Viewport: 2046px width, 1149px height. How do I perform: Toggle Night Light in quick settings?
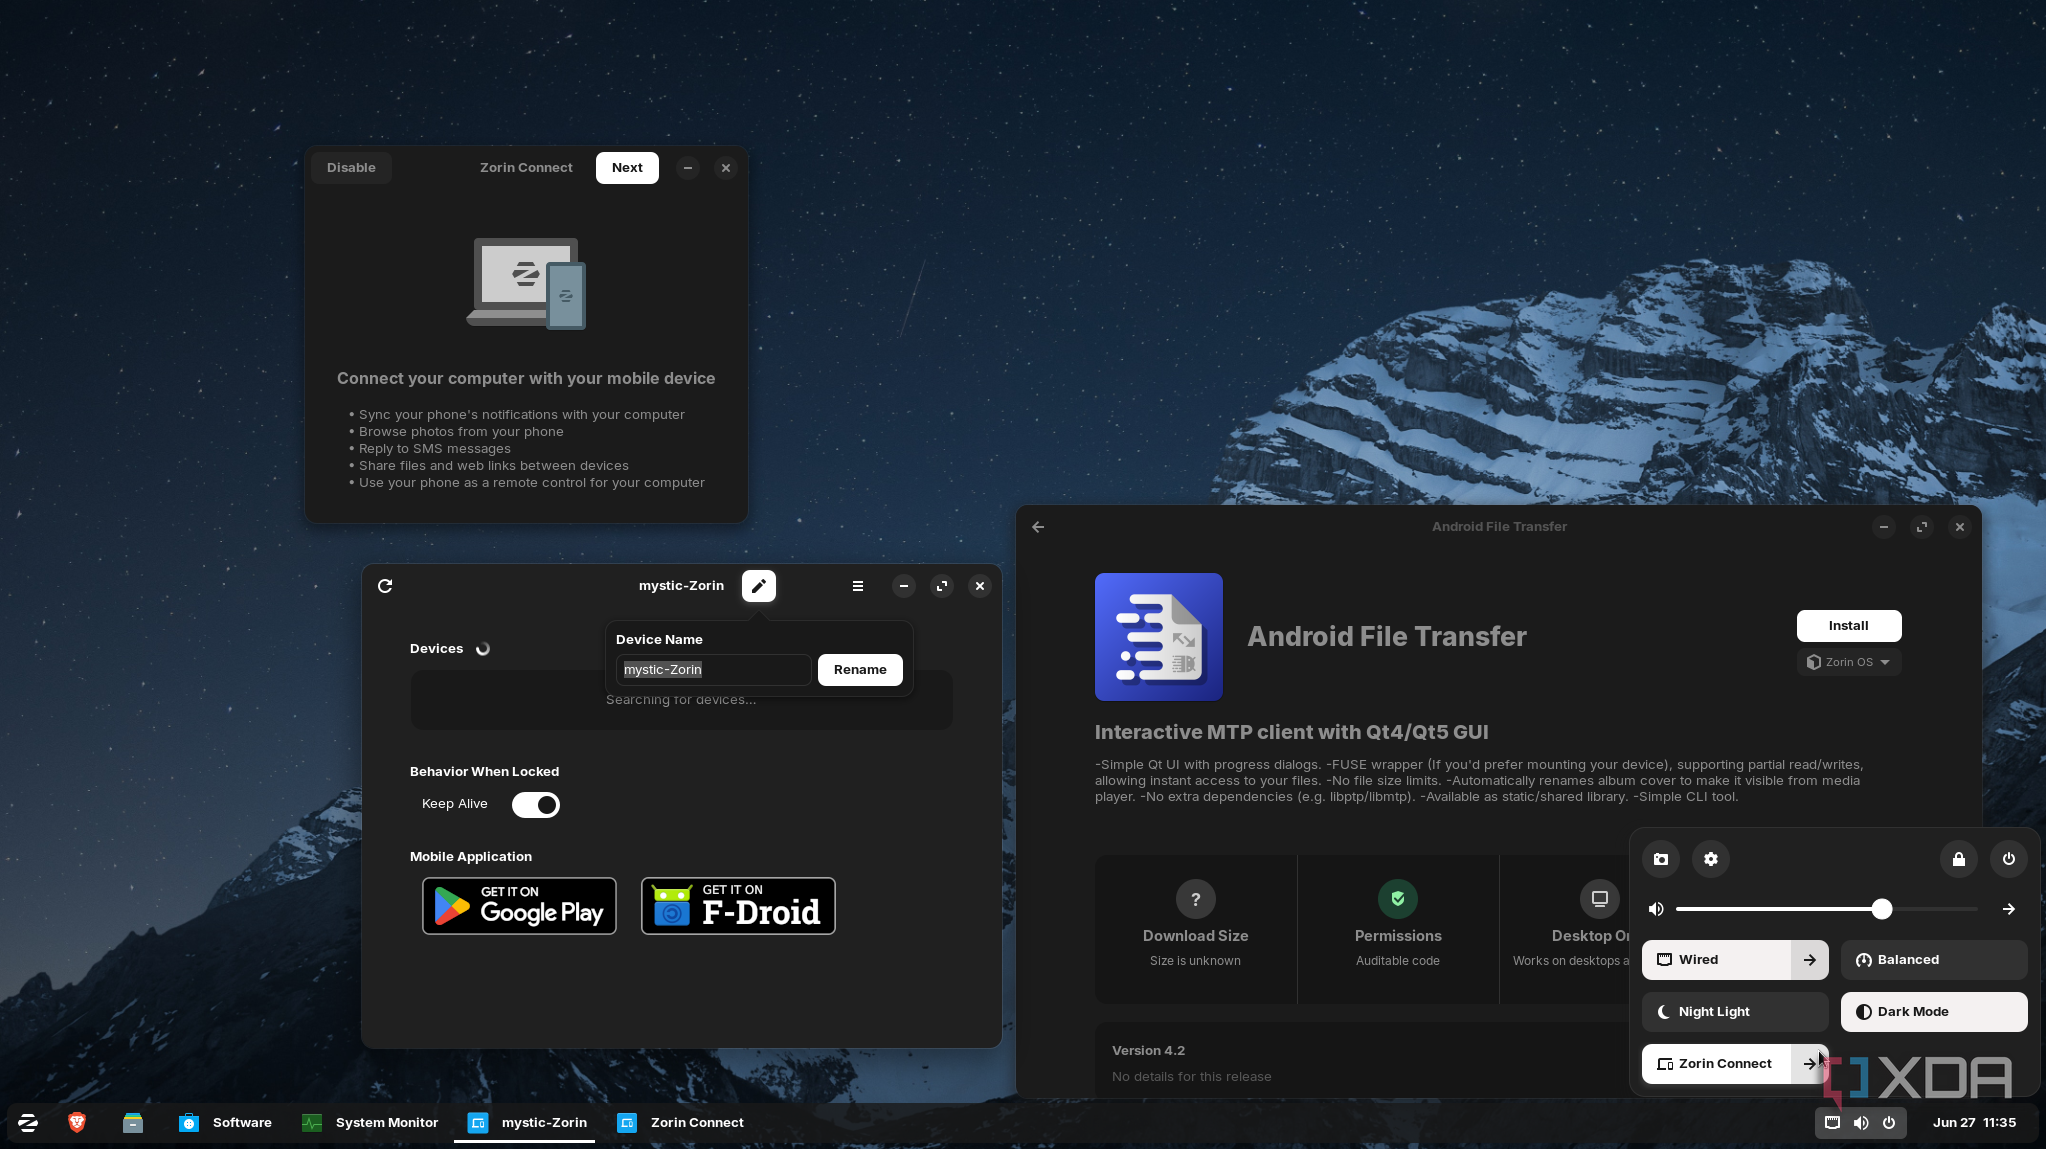[1735, 1012]
